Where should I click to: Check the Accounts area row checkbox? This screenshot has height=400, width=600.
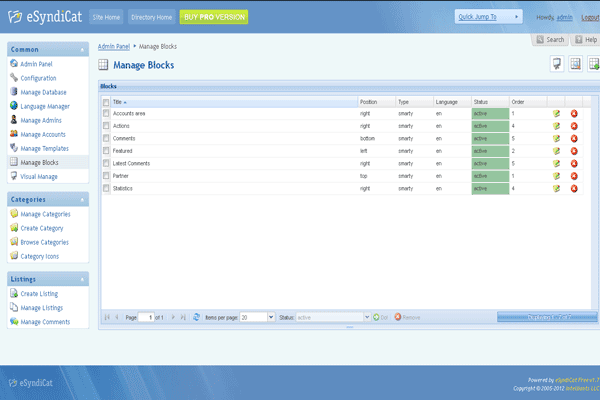pos(106,114)
